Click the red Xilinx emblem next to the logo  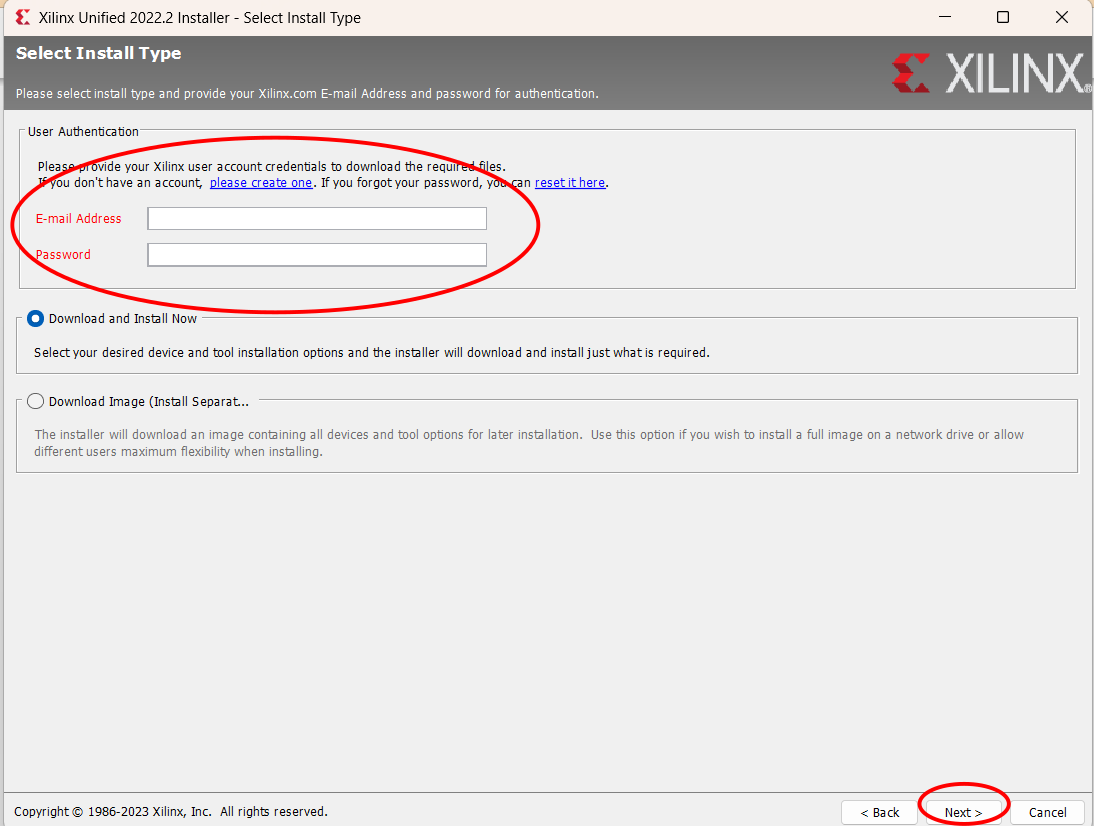910,74
